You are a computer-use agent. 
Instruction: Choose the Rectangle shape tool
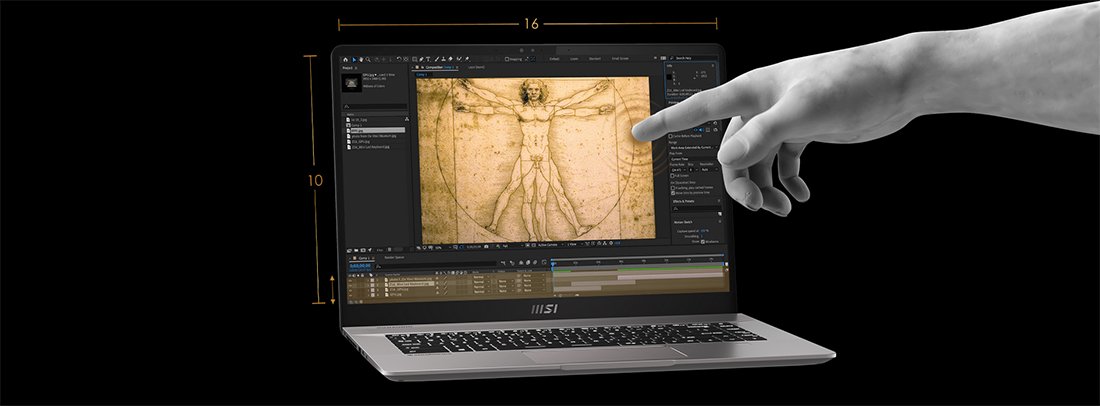[415, 60]
